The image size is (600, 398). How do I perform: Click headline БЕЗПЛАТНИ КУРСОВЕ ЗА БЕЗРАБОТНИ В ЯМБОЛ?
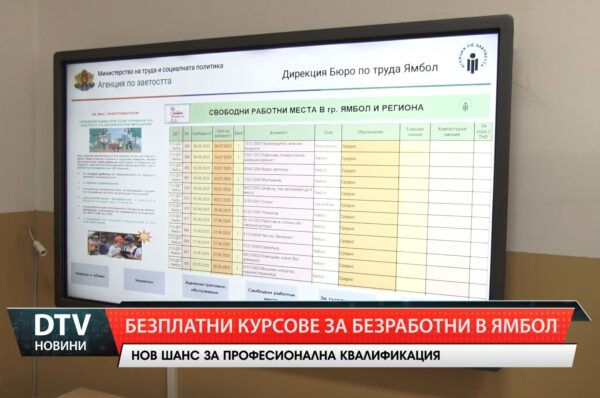[x=341, y=326]
